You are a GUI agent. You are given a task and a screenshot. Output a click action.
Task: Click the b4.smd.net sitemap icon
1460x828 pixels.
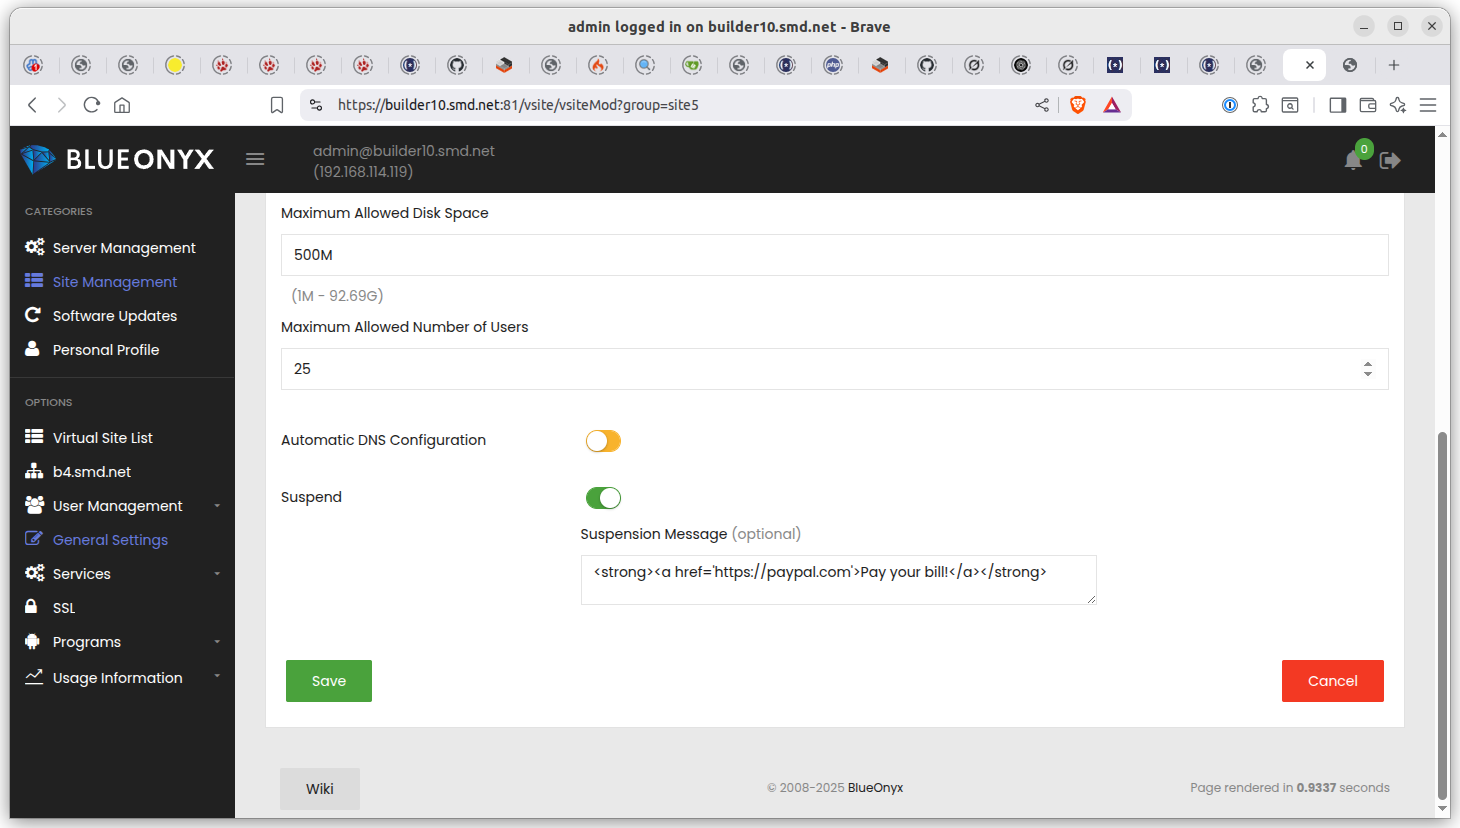coord(34,471)
